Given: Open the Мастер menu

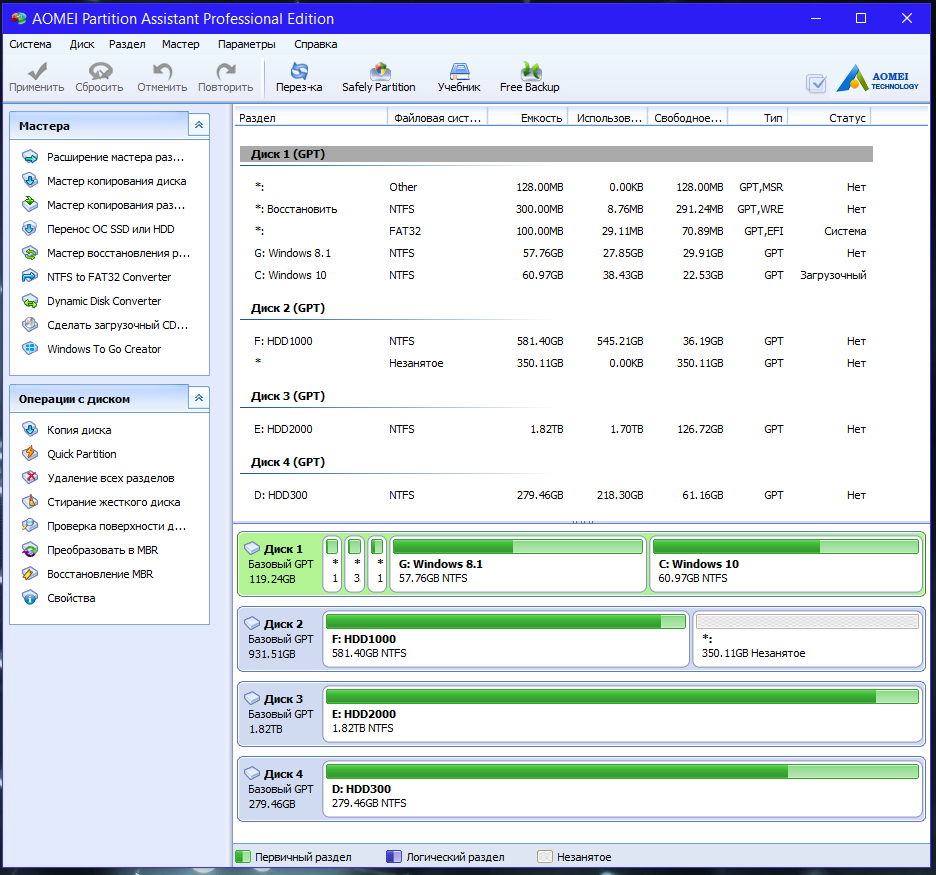Looking at the screenshot, I should click(180, 44).
